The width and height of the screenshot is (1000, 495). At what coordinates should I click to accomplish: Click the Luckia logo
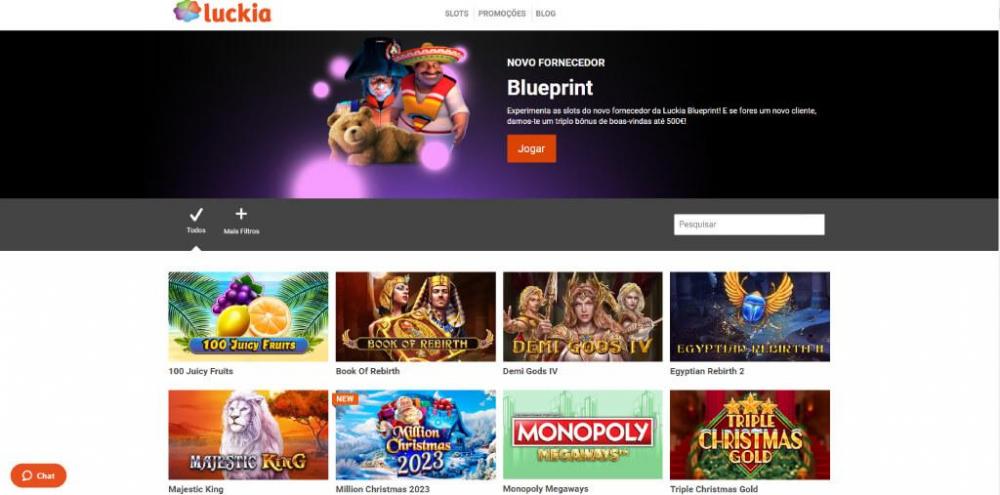222,12
